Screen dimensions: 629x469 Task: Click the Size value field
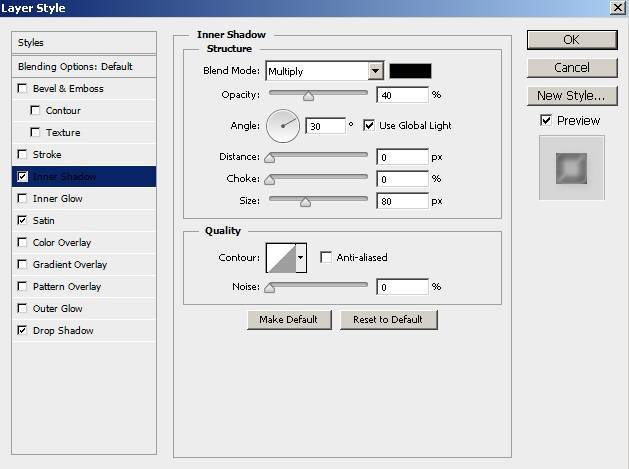(402, 201)
